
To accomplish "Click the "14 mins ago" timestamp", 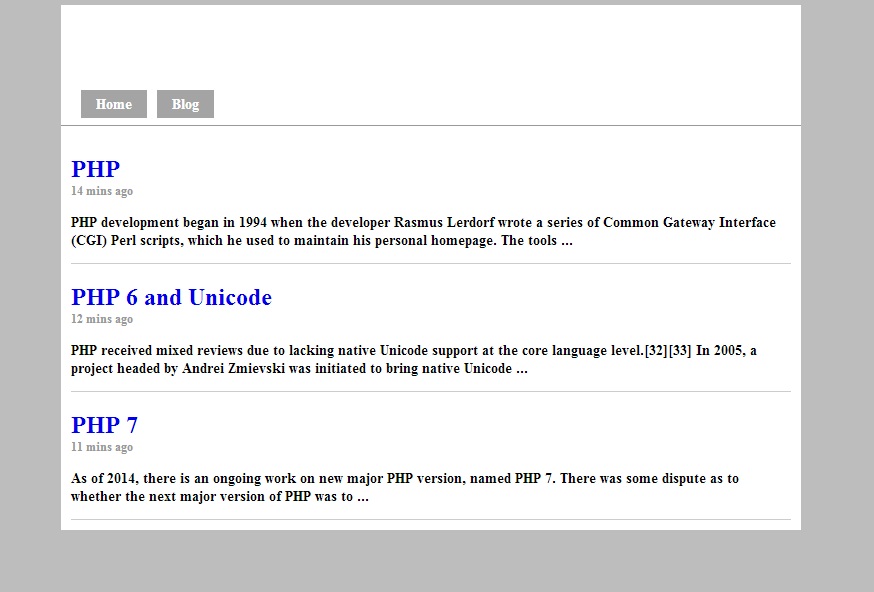I will [x=102, y=191].
